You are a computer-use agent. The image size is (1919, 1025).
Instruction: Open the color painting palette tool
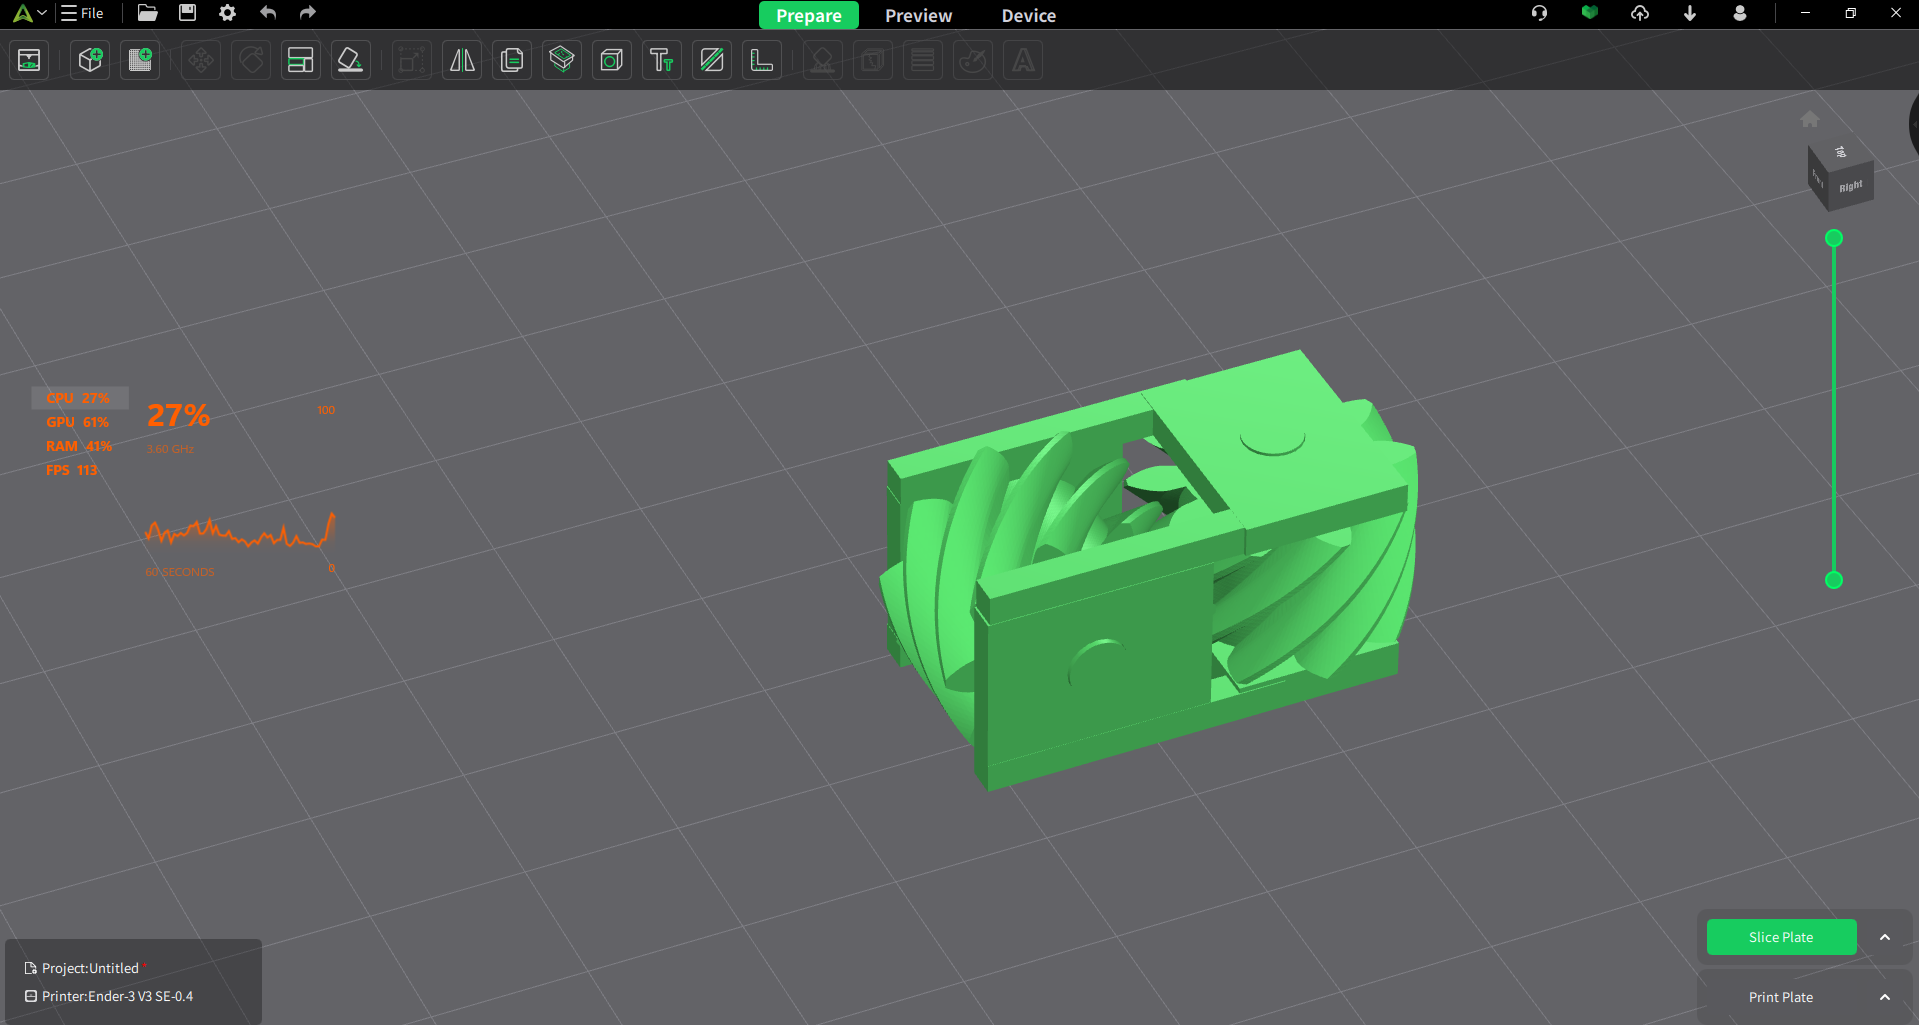click(973, 61)
